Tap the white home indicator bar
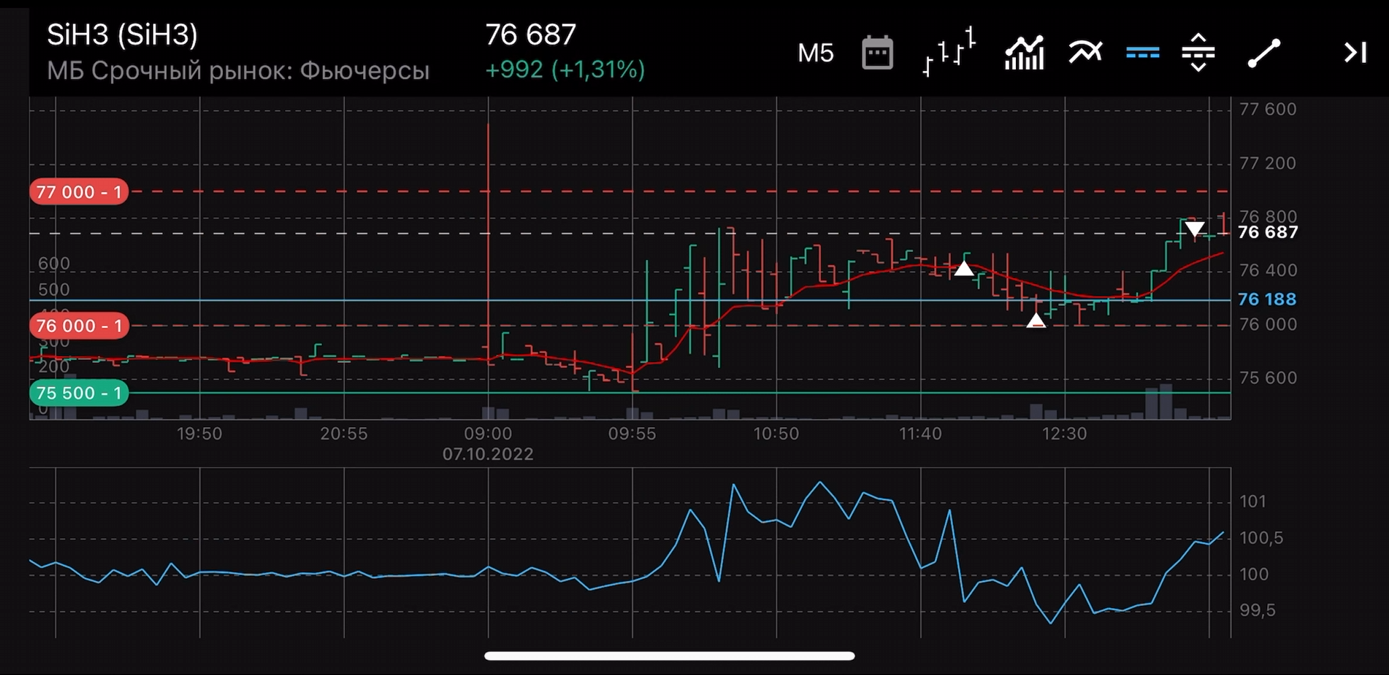Screen dimensions: 1389x675 coord(669,656)
